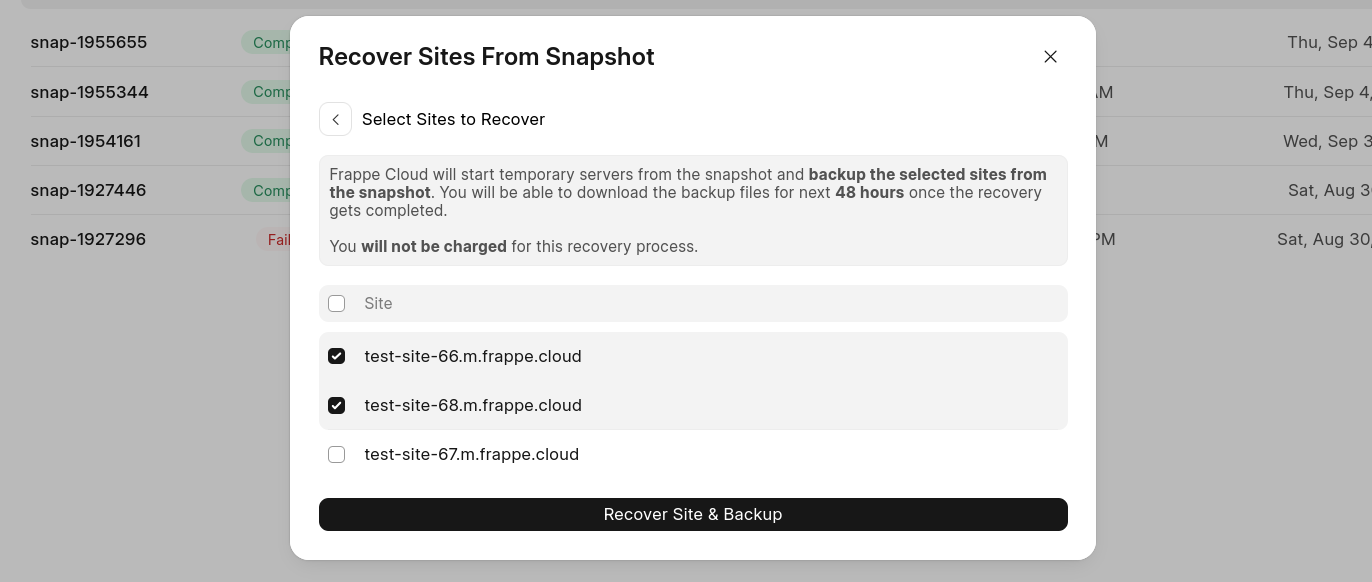Uncheck the test-site-66.m.frappe.cloud checkbox
1372x582 pixels.
coord(337,356)
